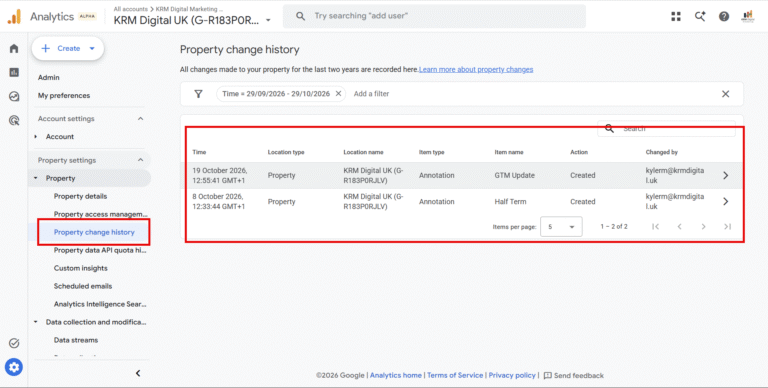
Task: Click the Analytics logo
Action: coord(14,17)
